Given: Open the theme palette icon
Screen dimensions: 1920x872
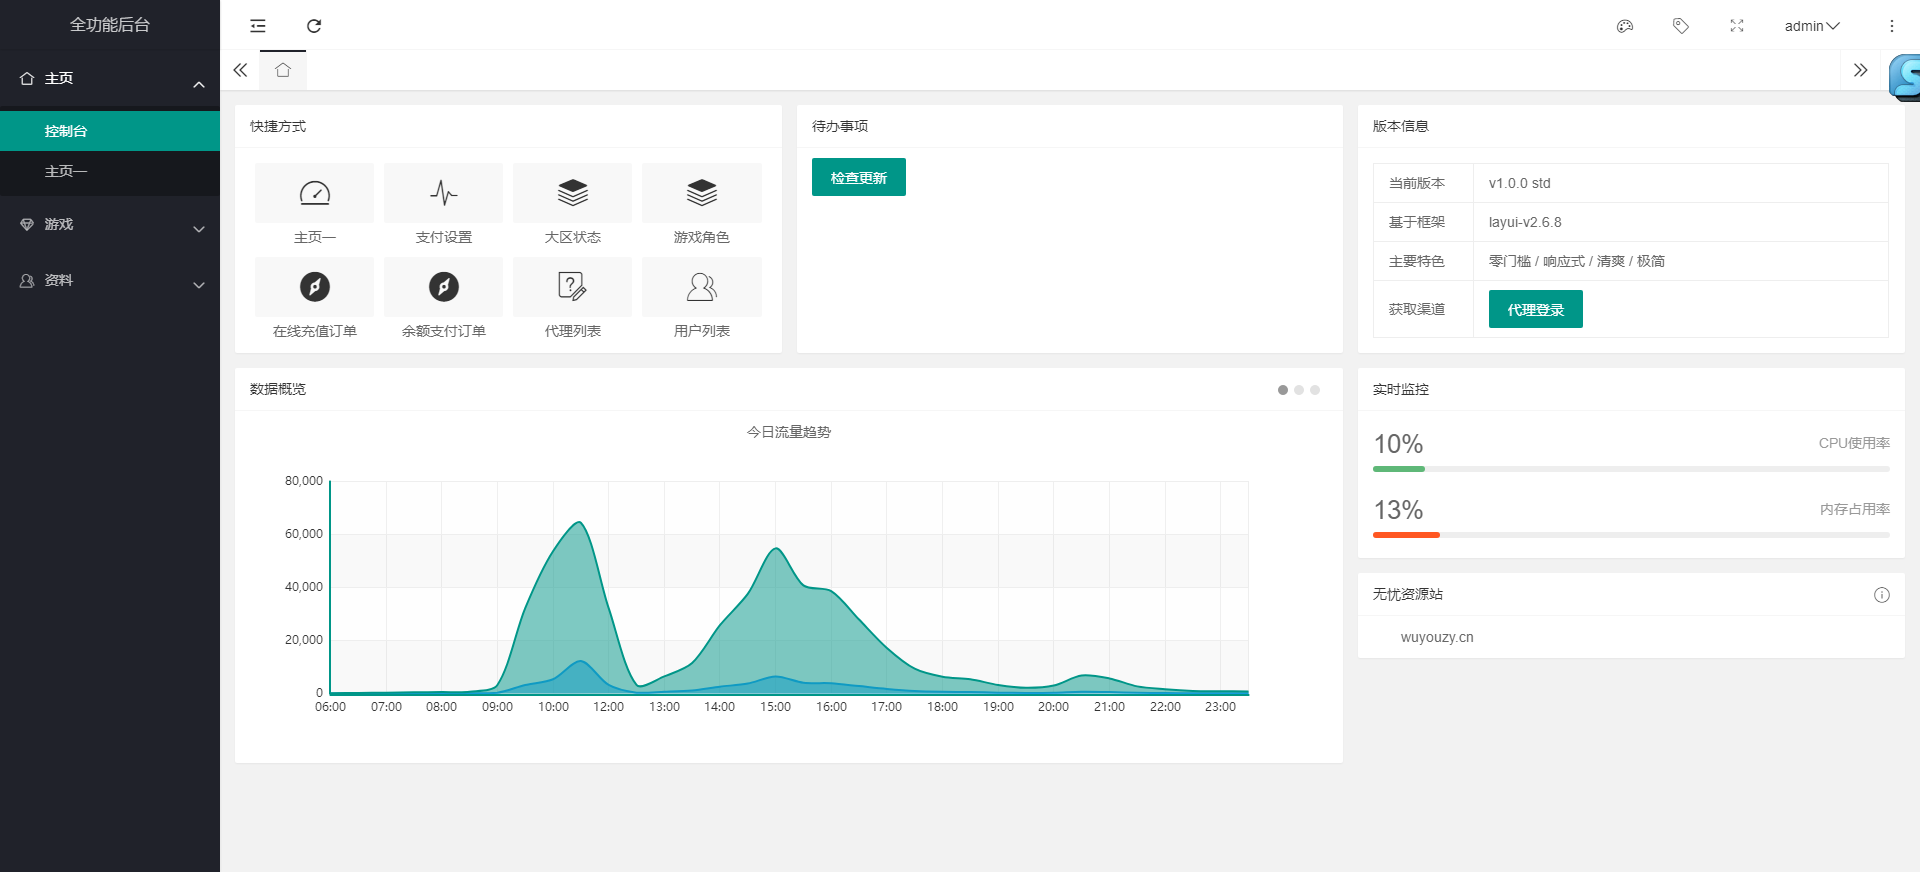Looking at the screenshot, I should pos(1625,26).
